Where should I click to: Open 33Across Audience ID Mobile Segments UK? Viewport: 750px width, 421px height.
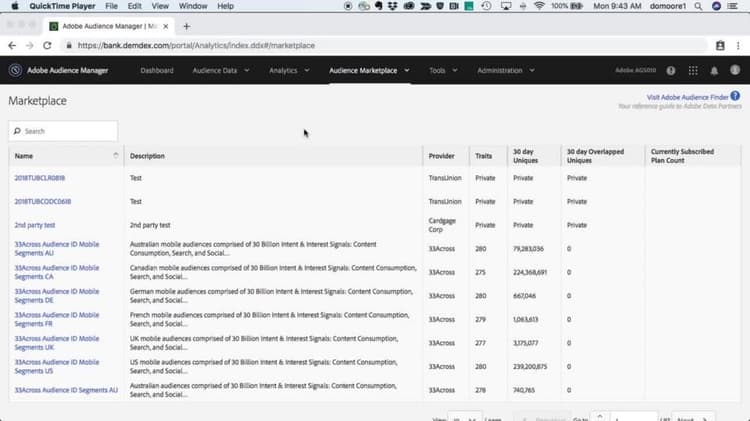pos(56,343)
